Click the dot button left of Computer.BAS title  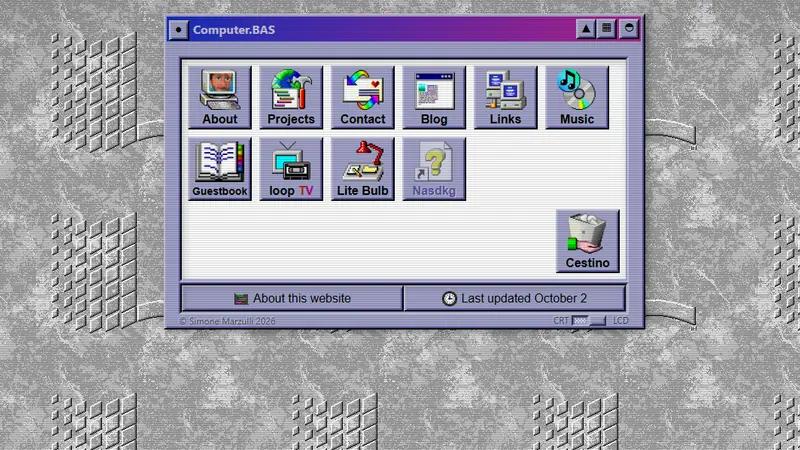(x=179, y=30)
